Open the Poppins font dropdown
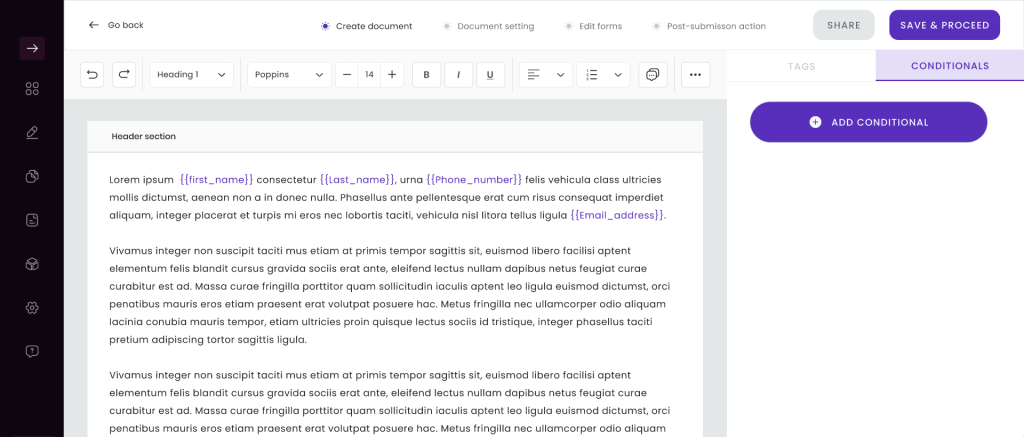Viewport: 1024px width, 437px height. [x=289, y=75]
